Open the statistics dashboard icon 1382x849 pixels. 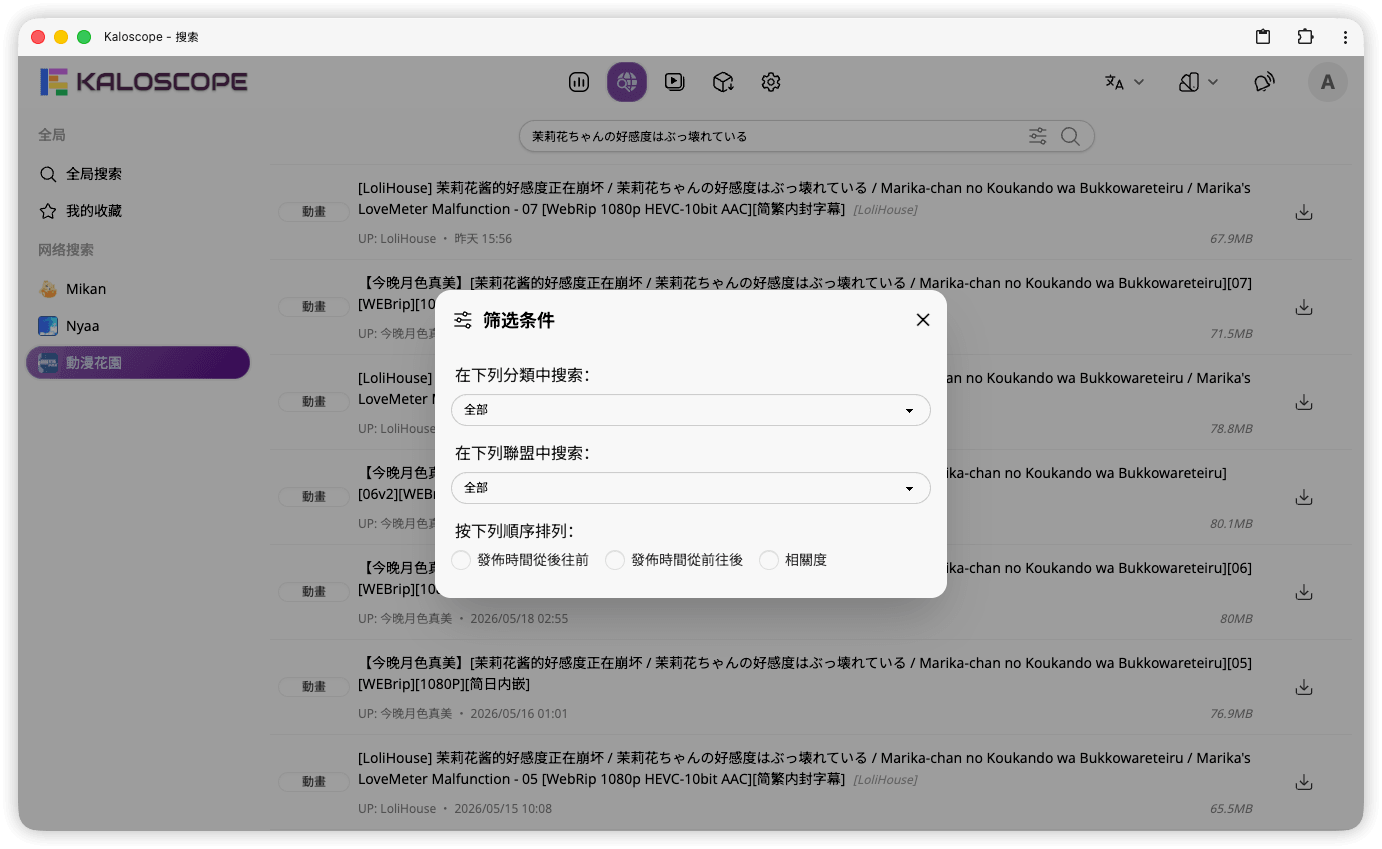pos(579,82)
